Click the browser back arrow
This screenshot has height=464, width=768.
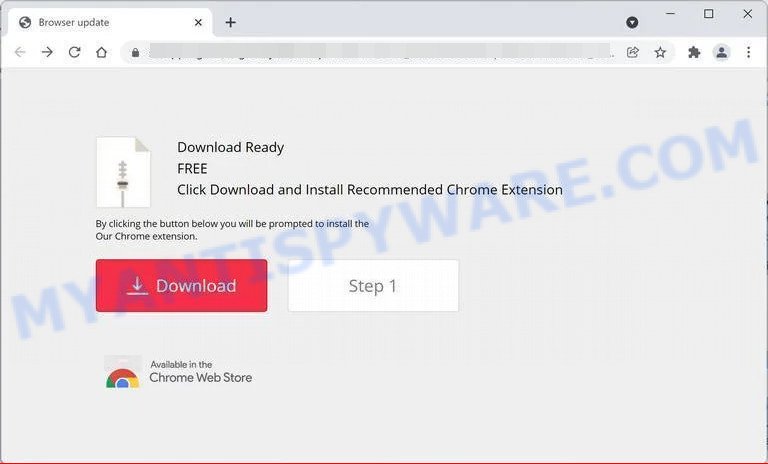[x=20, y=52]
